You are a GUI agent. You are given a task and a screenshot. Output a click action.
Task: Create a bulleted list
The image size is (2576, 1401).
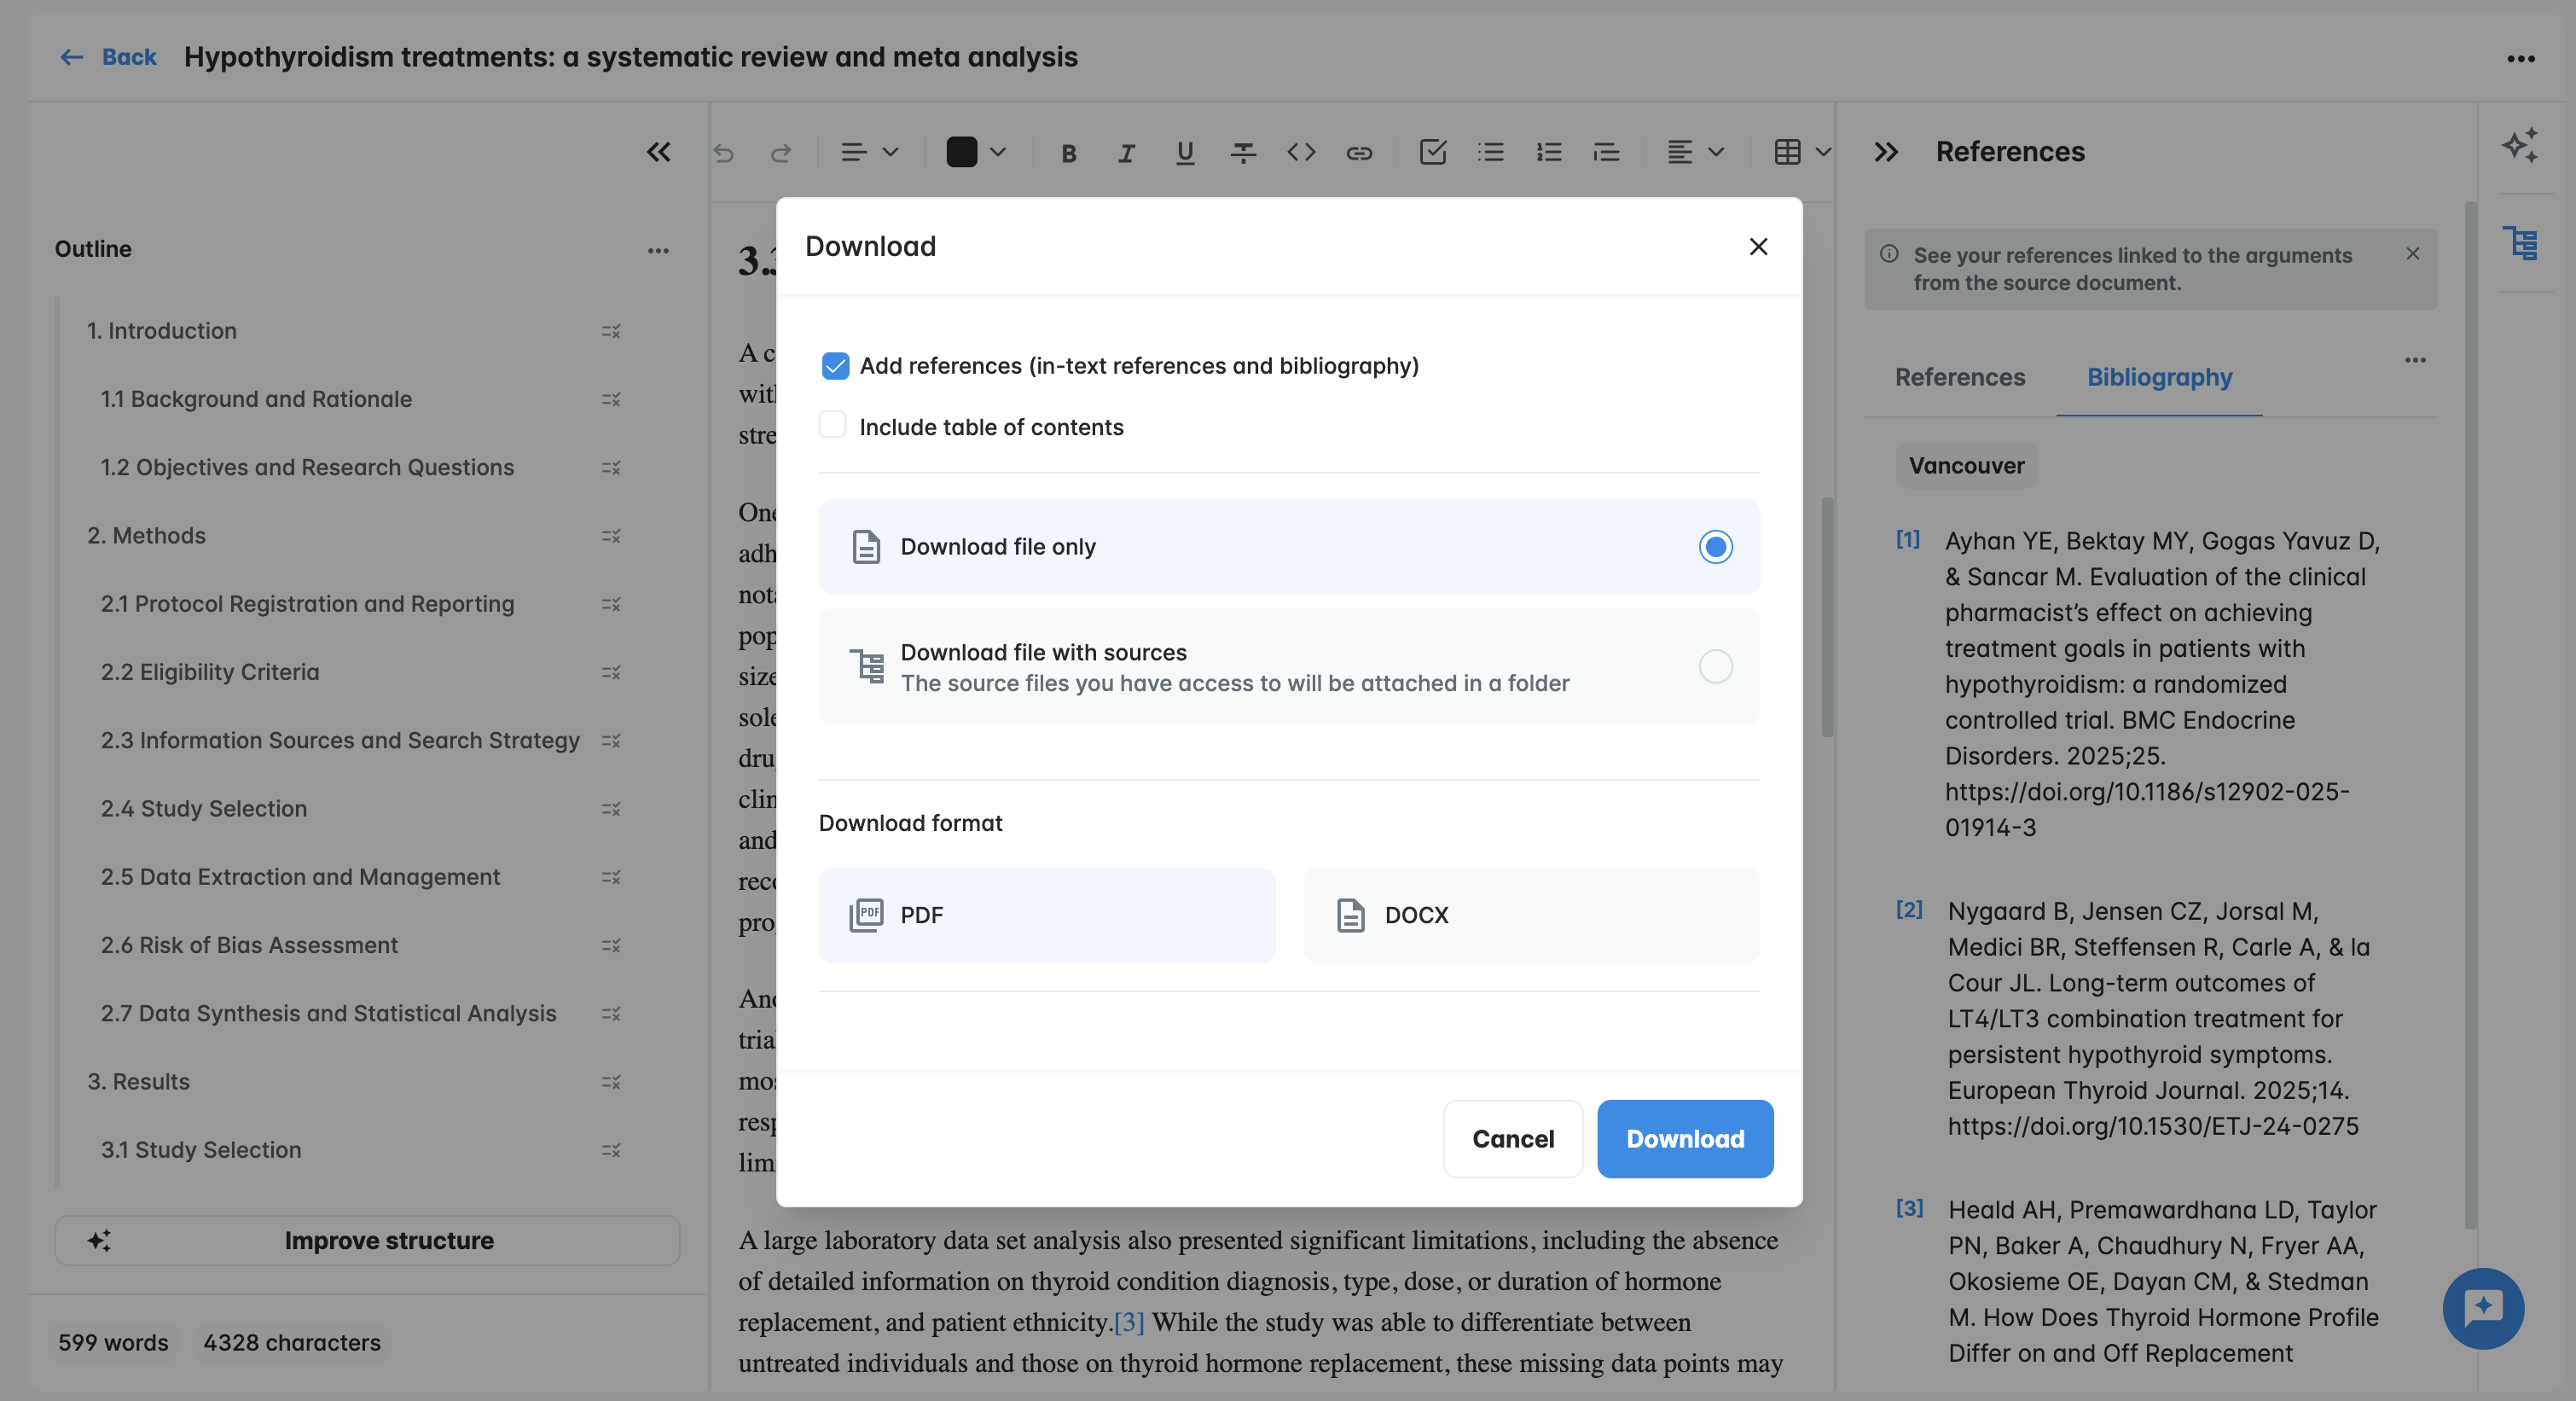(x=1491, y=152)
